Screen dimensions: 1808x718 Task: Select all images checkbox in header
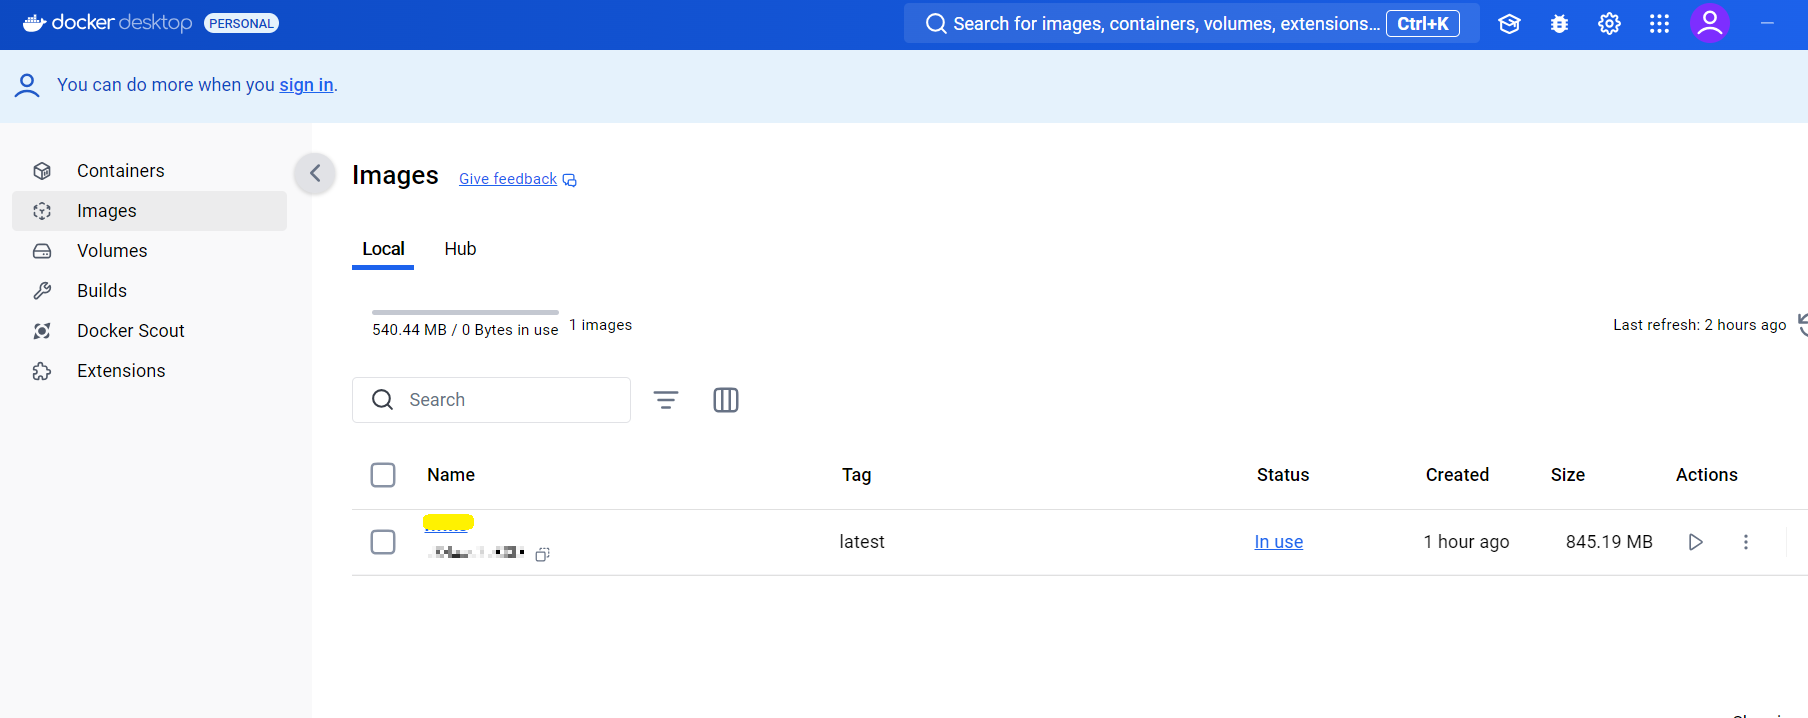click(x=383, y=475)
